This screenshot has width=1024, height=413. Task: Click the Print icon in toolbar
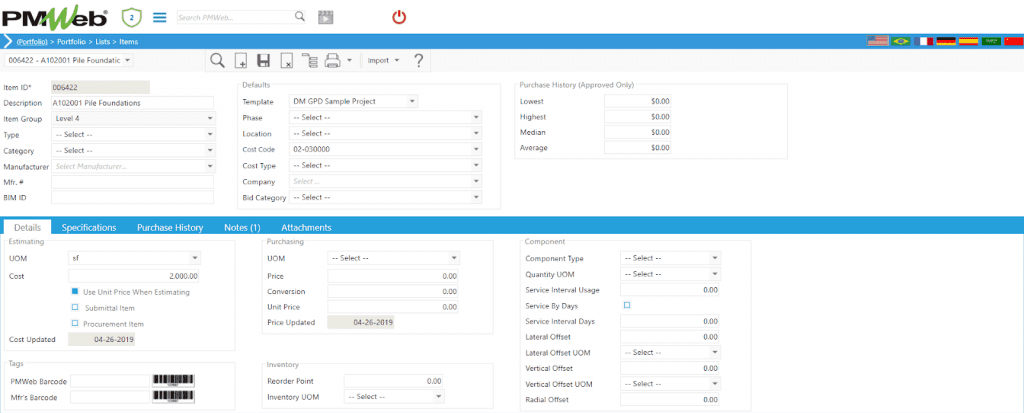332,61
